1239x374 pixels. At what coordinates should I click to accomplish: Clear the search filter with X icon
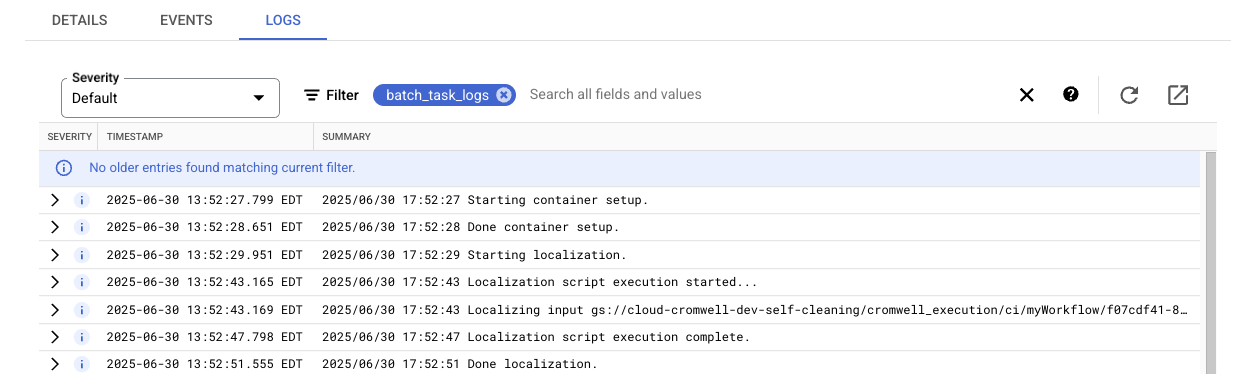(x=1026, y=95)
